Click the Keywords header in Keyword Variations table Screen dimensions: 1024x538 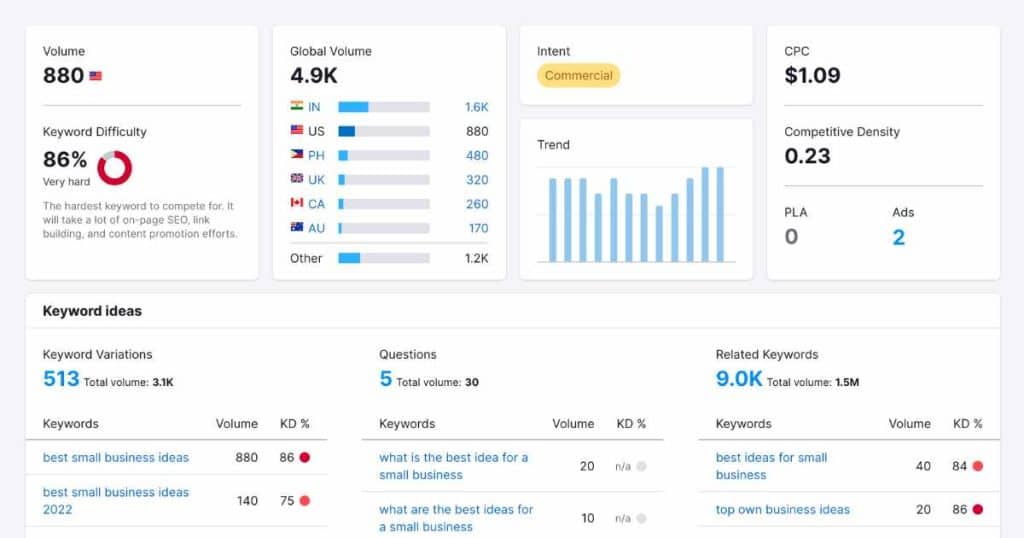click(x=71, y=424)
